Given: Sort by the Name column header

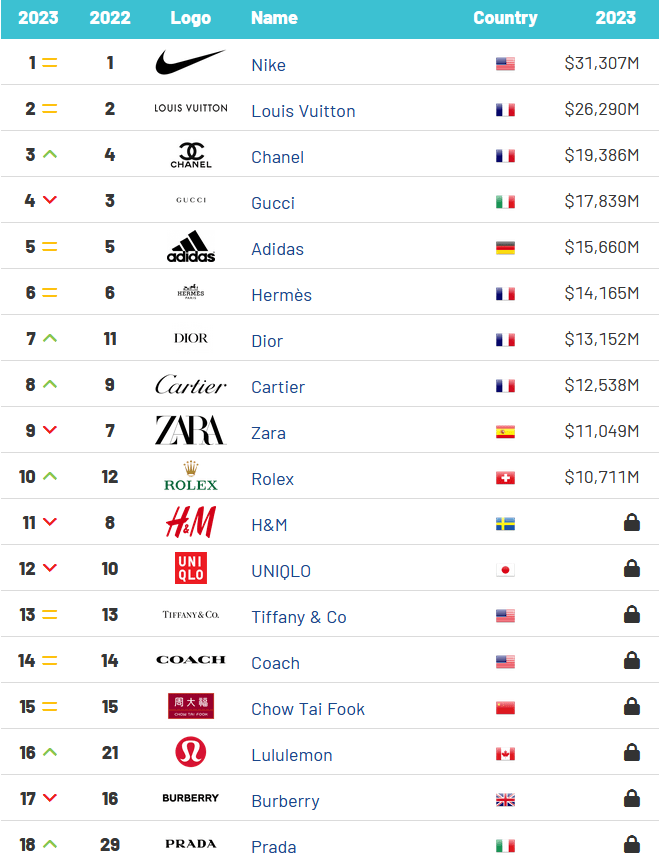Looking at the screenshot, I should pyautogui.click(x=274, y=18).
